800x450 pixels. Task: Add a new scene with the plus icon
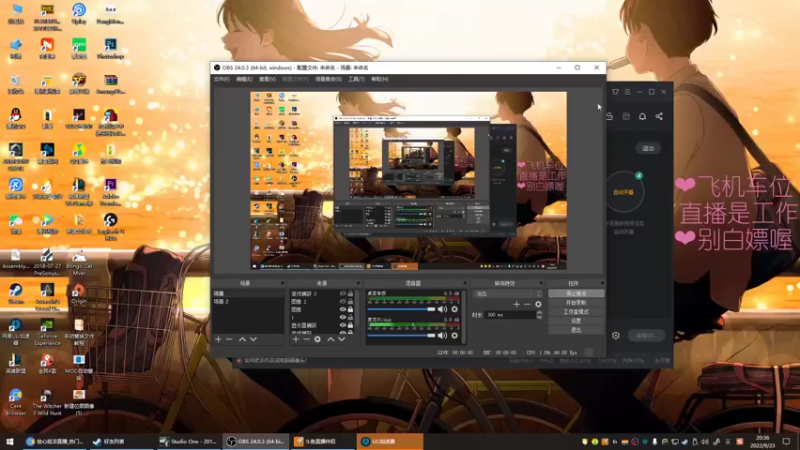pos(218,339)
